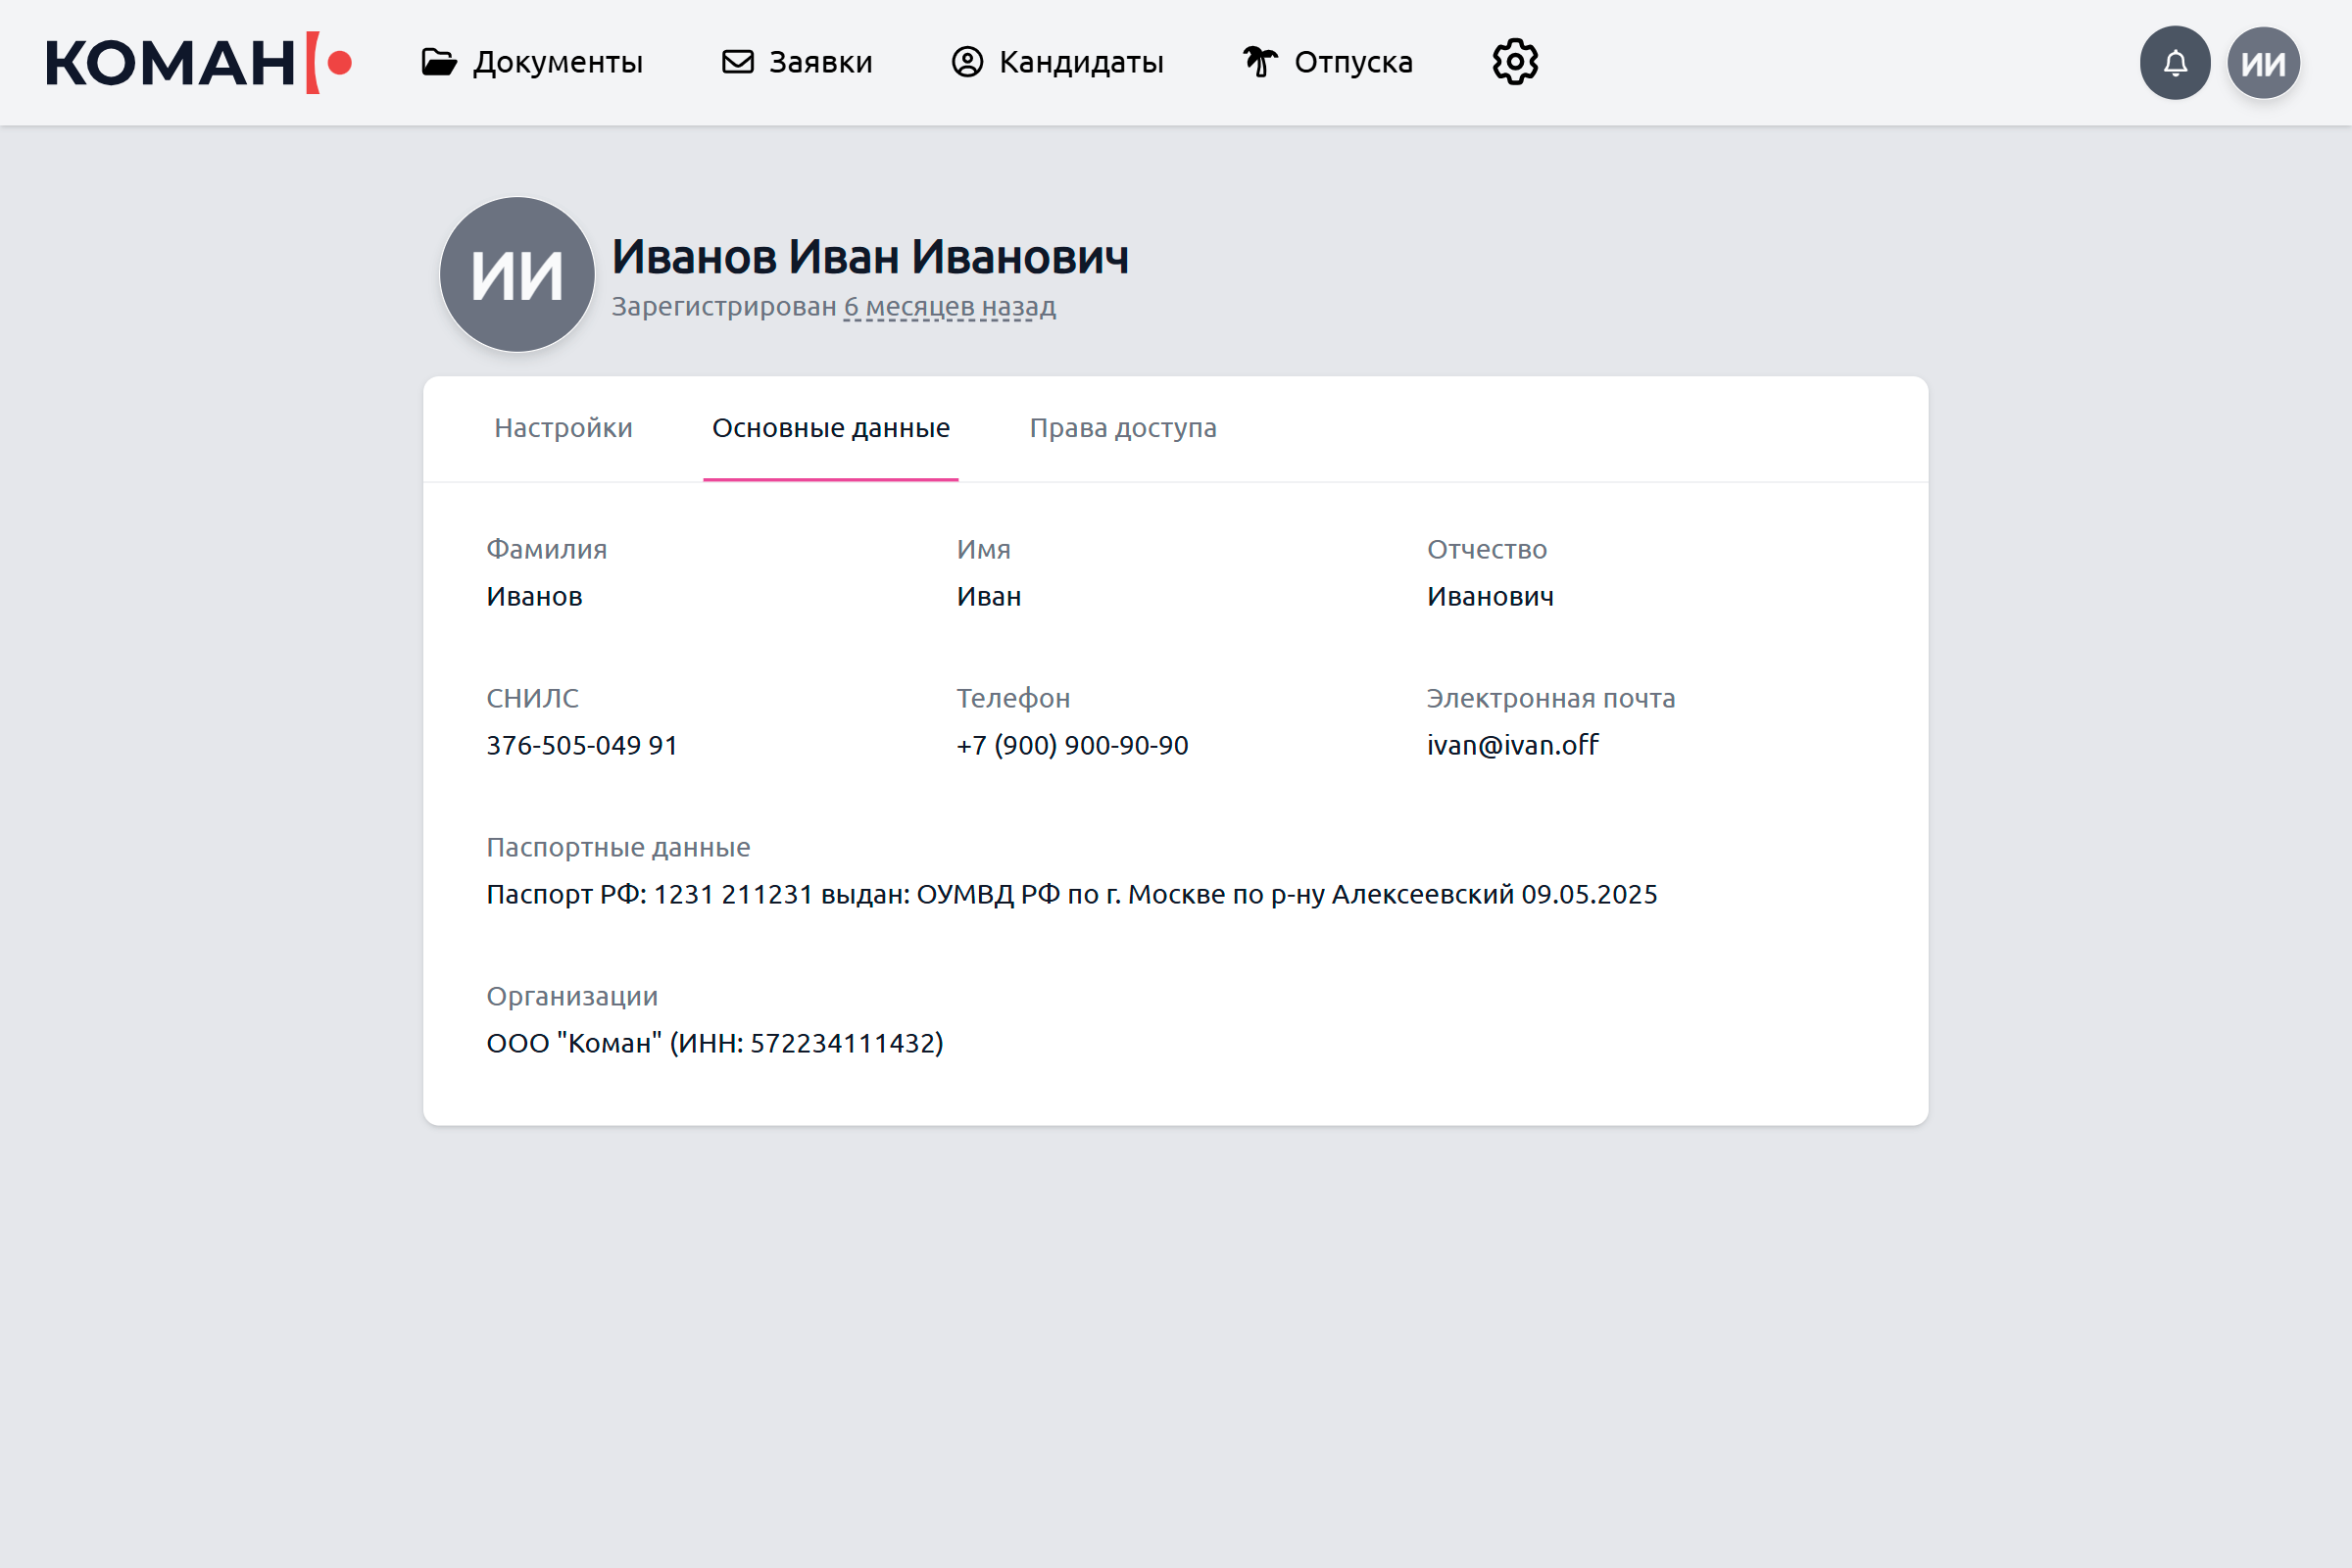Open the Отпуска section
Image resolution: width=2352 pixels, height=1568 pixels.
(x=1352, y=62)
